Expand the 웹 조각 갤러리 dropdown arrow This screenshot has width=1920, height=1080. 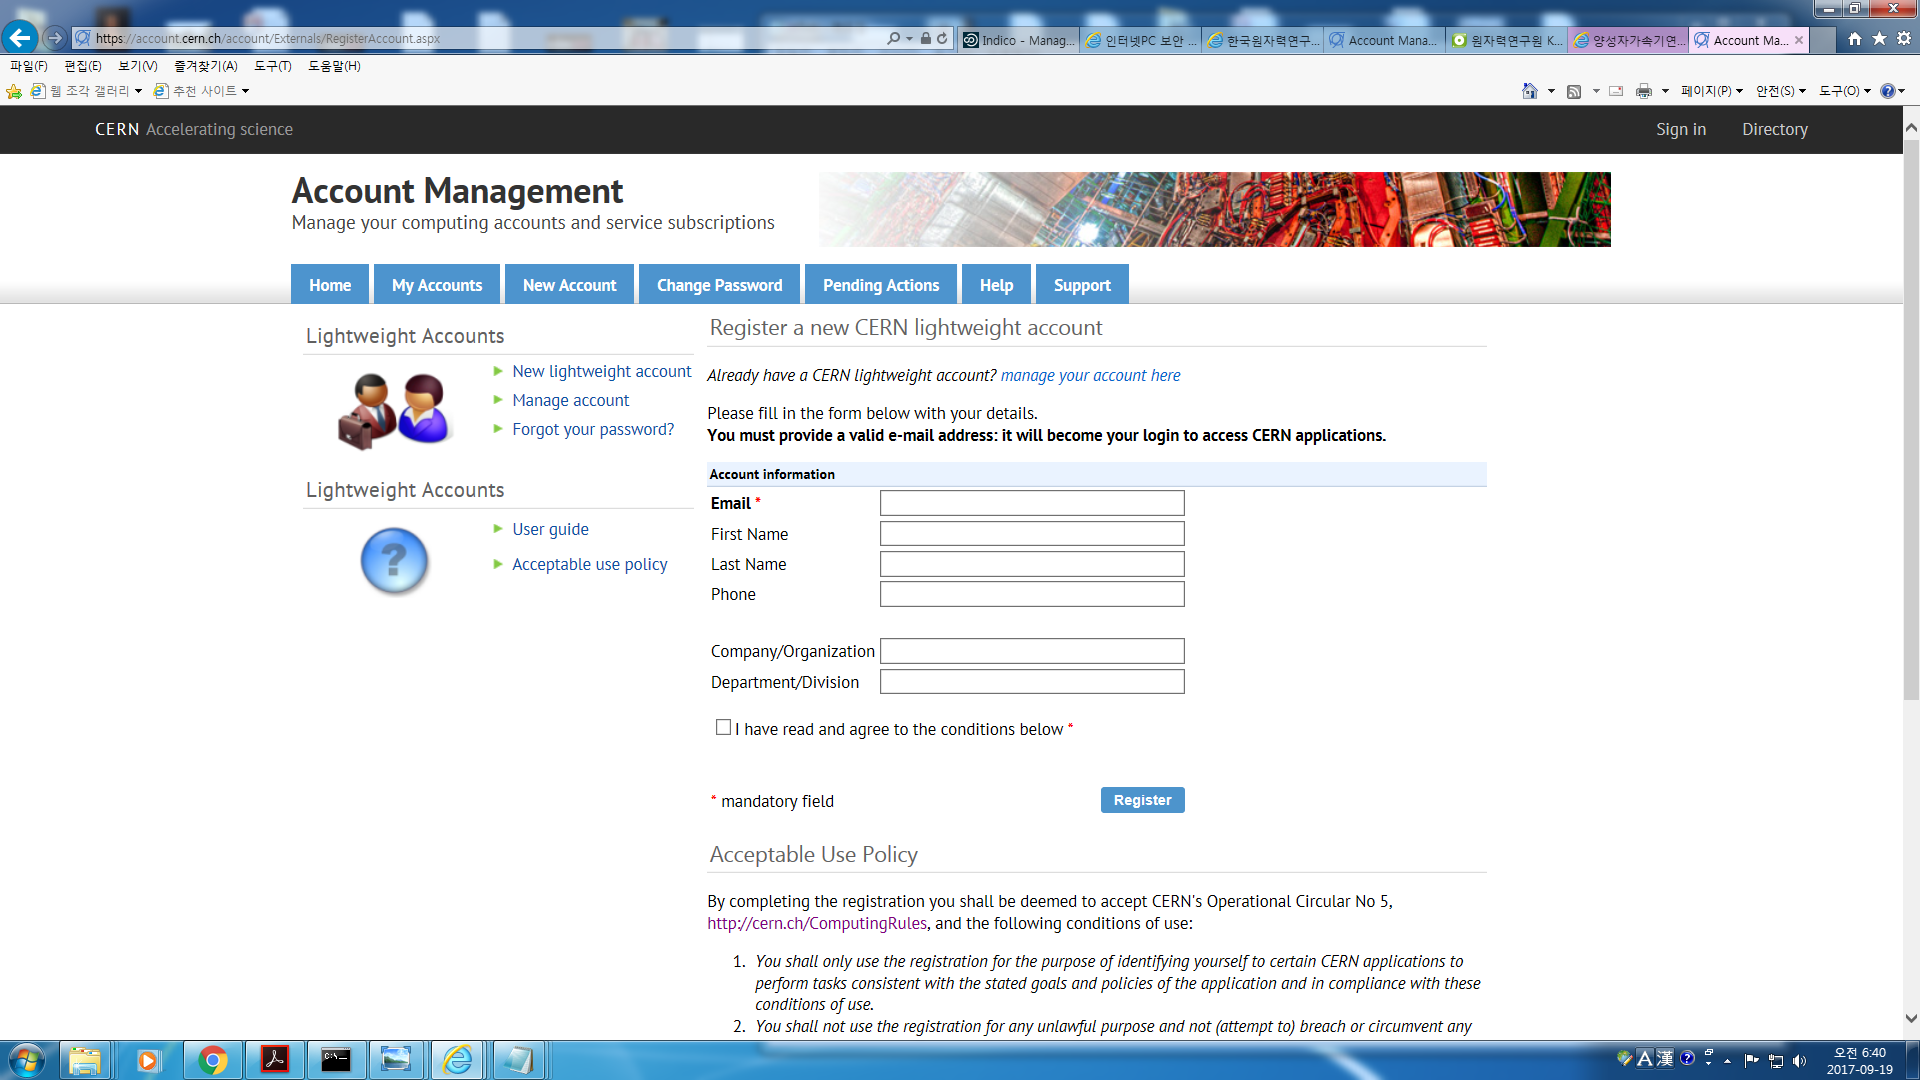(x=138, y=91)
